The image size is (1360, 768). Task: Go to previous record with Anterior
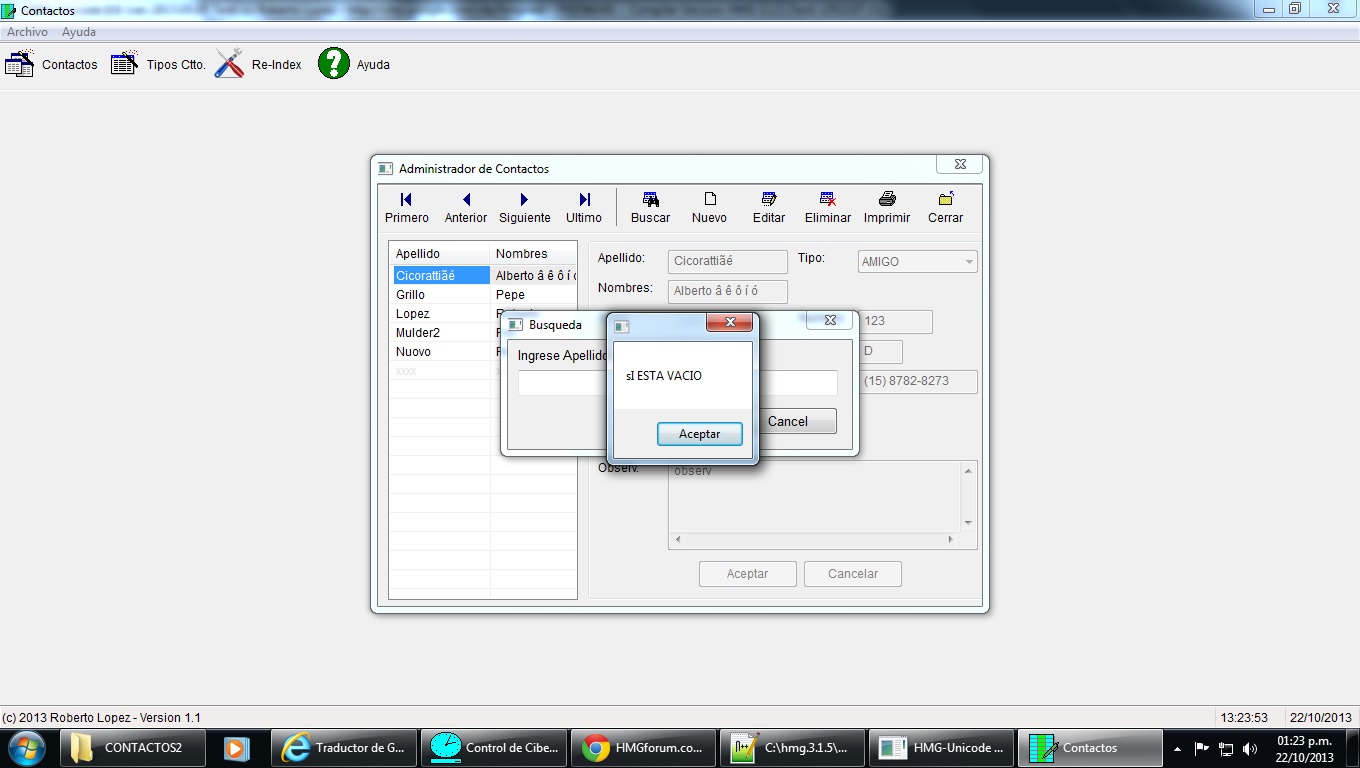pyautogui.click(x=466, y=208)
